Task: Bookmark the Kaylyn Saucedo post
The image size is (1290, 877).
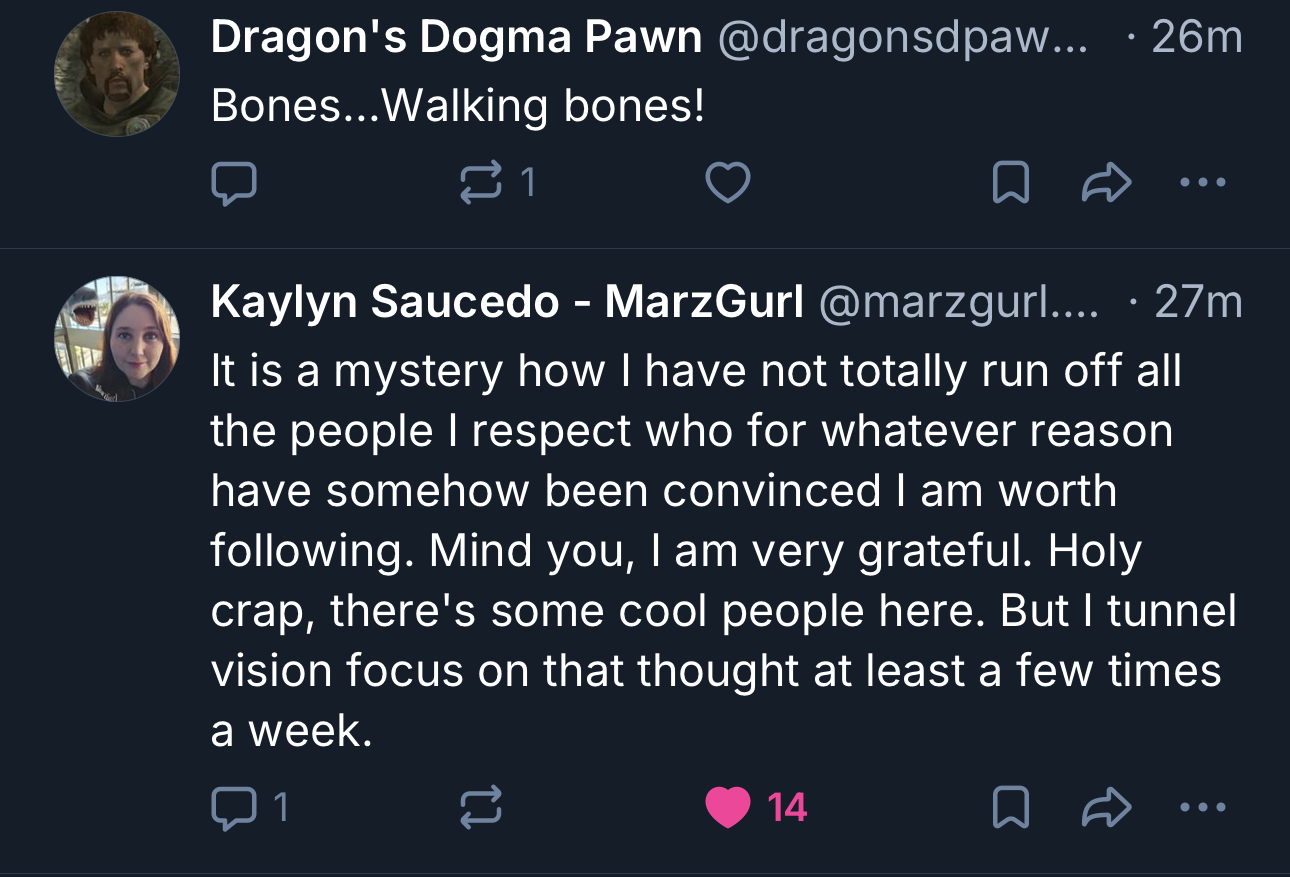Action: [1010, 807]
